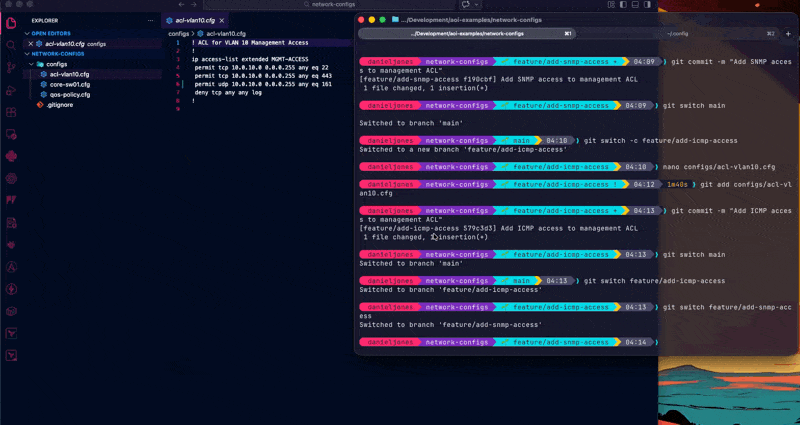Select the acl-vlan10.cfg editor tab
Screen dimensions: 800x425
point(194,20)
